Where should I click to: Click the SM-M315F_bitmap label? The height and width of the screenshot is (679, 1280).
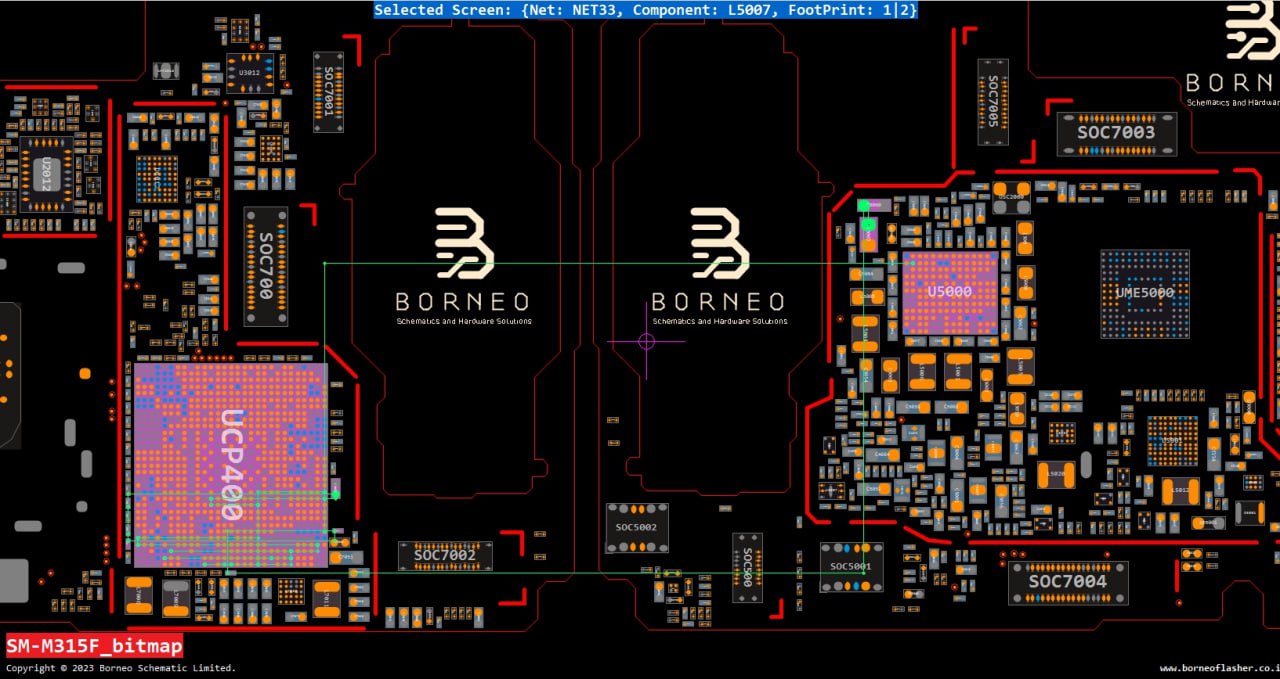tap(94, 646)
